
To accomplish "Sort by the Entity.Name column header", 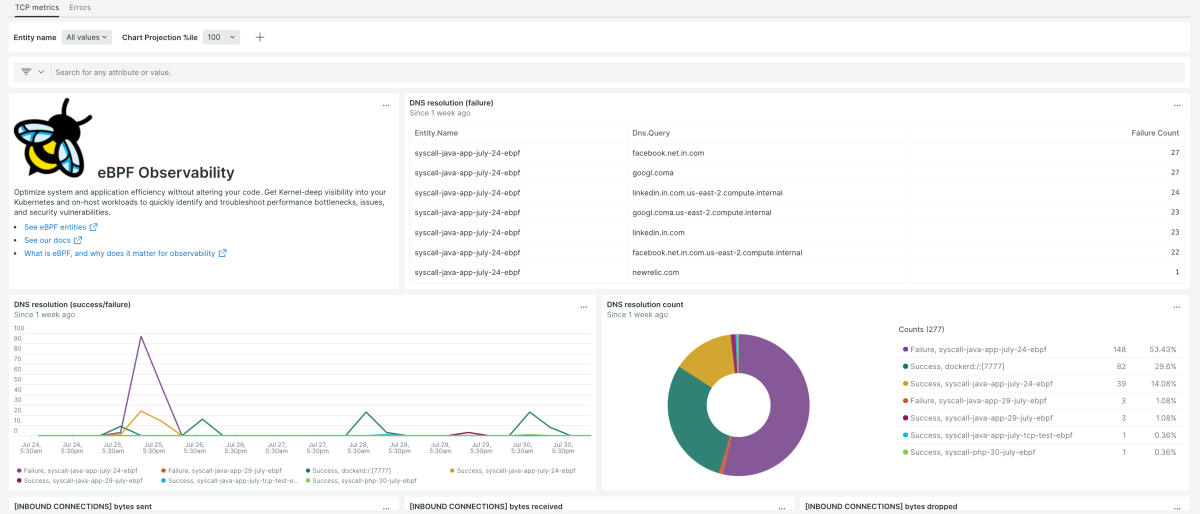I will 436,132.
